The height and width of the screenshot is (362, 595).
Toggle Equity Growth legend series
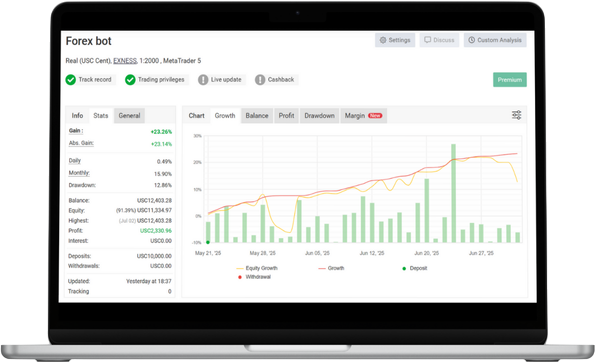click(257, 268)
